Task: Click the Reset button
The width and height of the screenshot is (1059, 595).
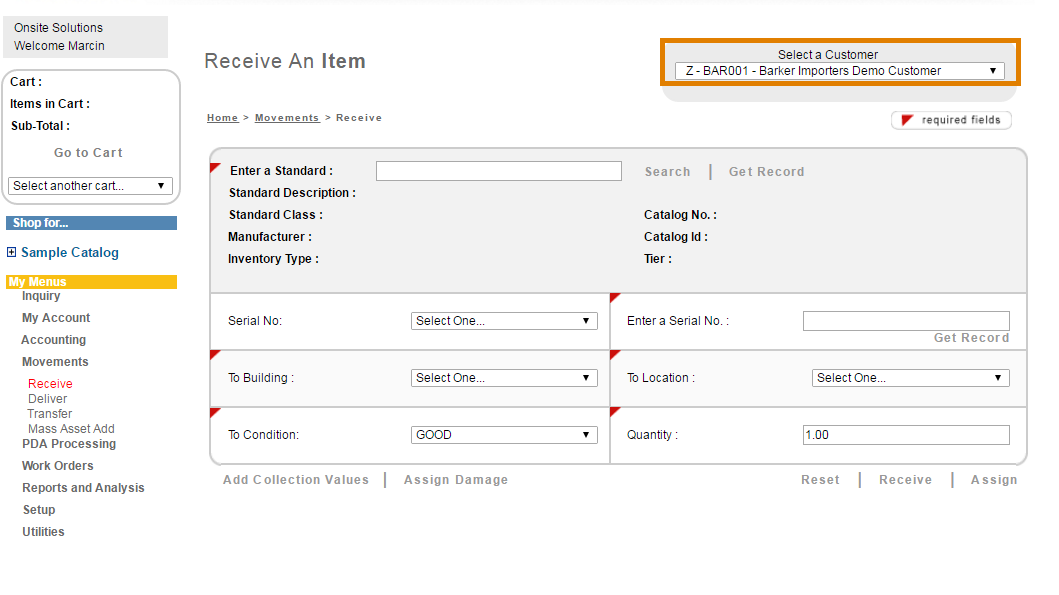Action: pyautogui.click(x=820, y=480)
